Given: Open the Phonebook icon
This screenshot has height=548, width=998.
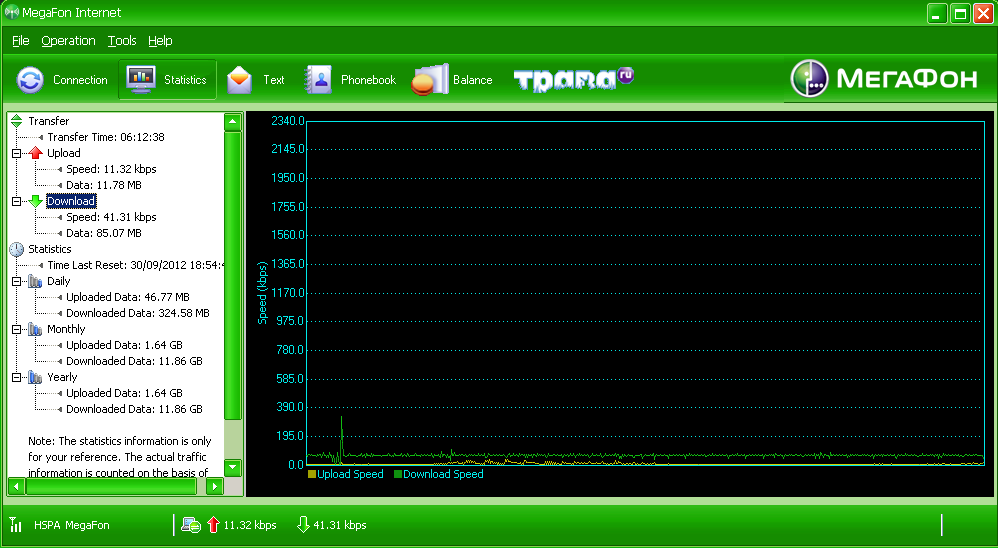Looking at the screenshot, I should [x=318, y=80].
